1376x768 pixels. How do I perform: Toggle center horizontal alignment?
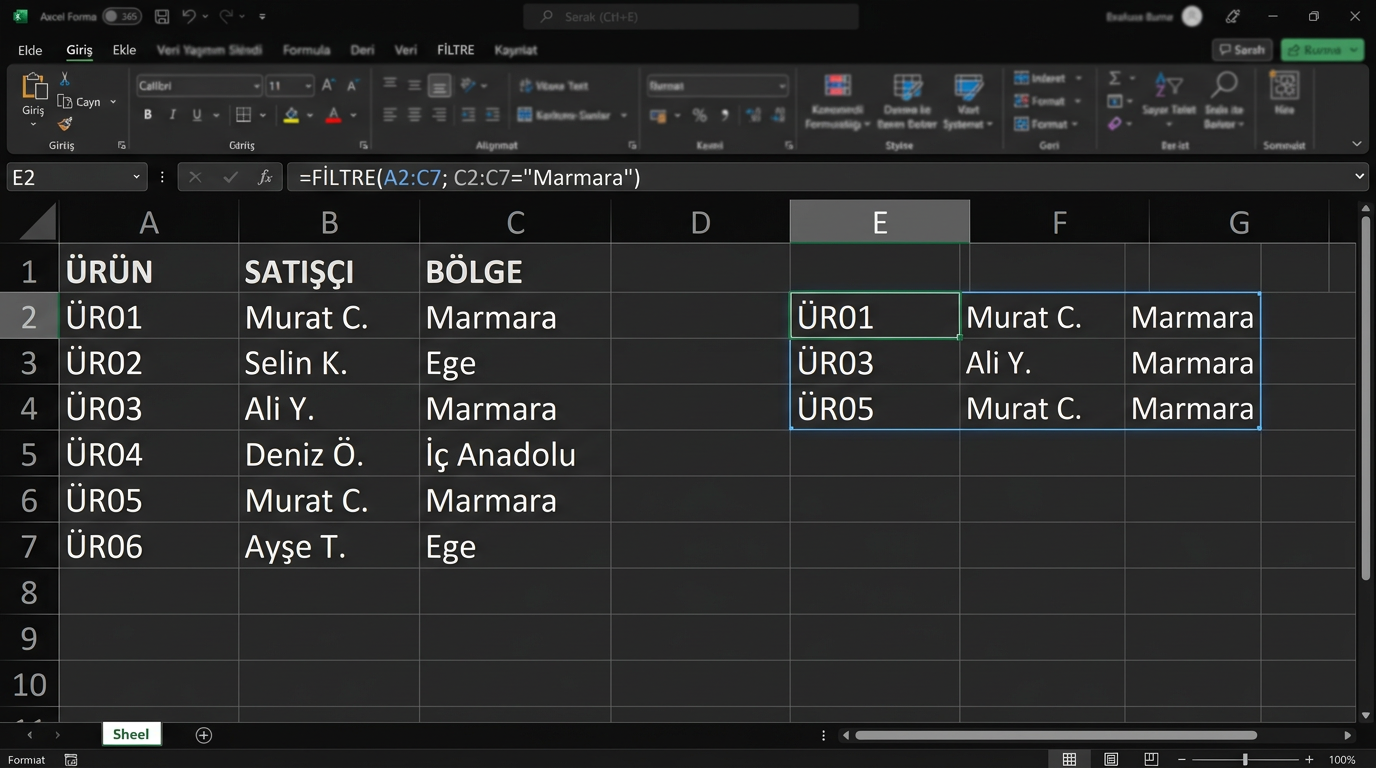414,116
